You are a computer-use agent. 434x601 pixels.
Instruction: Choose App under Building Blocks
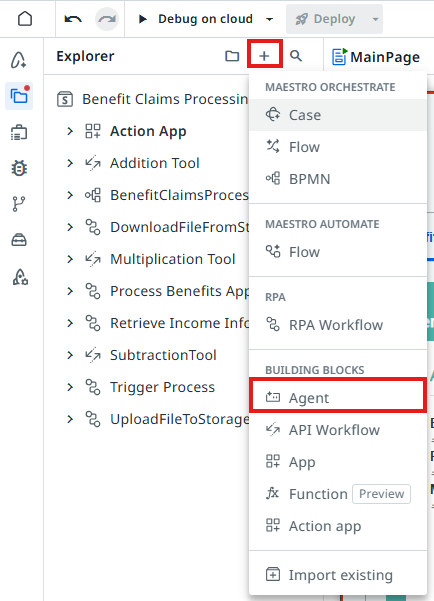(338, 462)
